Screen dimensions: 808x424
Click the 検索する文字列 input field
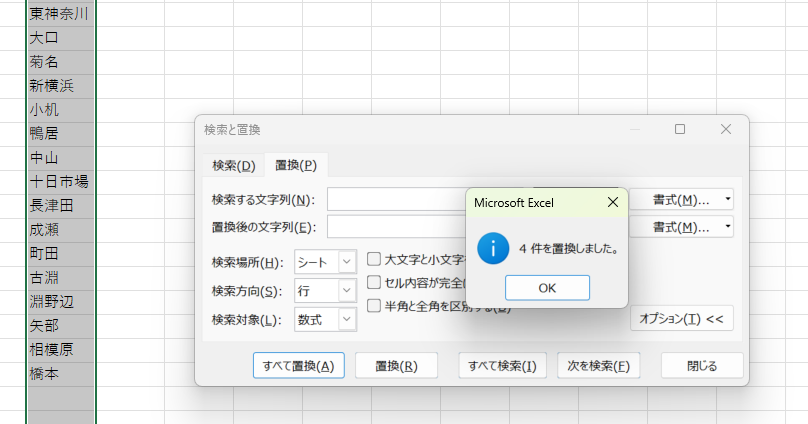click(x=395, y=199)
